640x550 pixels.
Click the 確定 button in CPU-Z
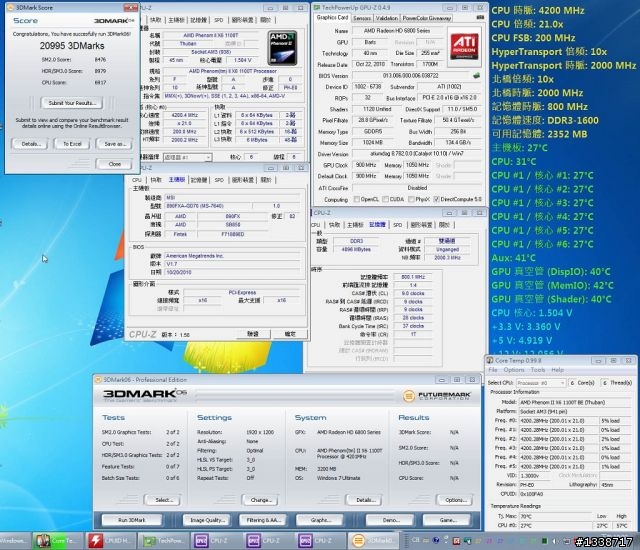290,333
